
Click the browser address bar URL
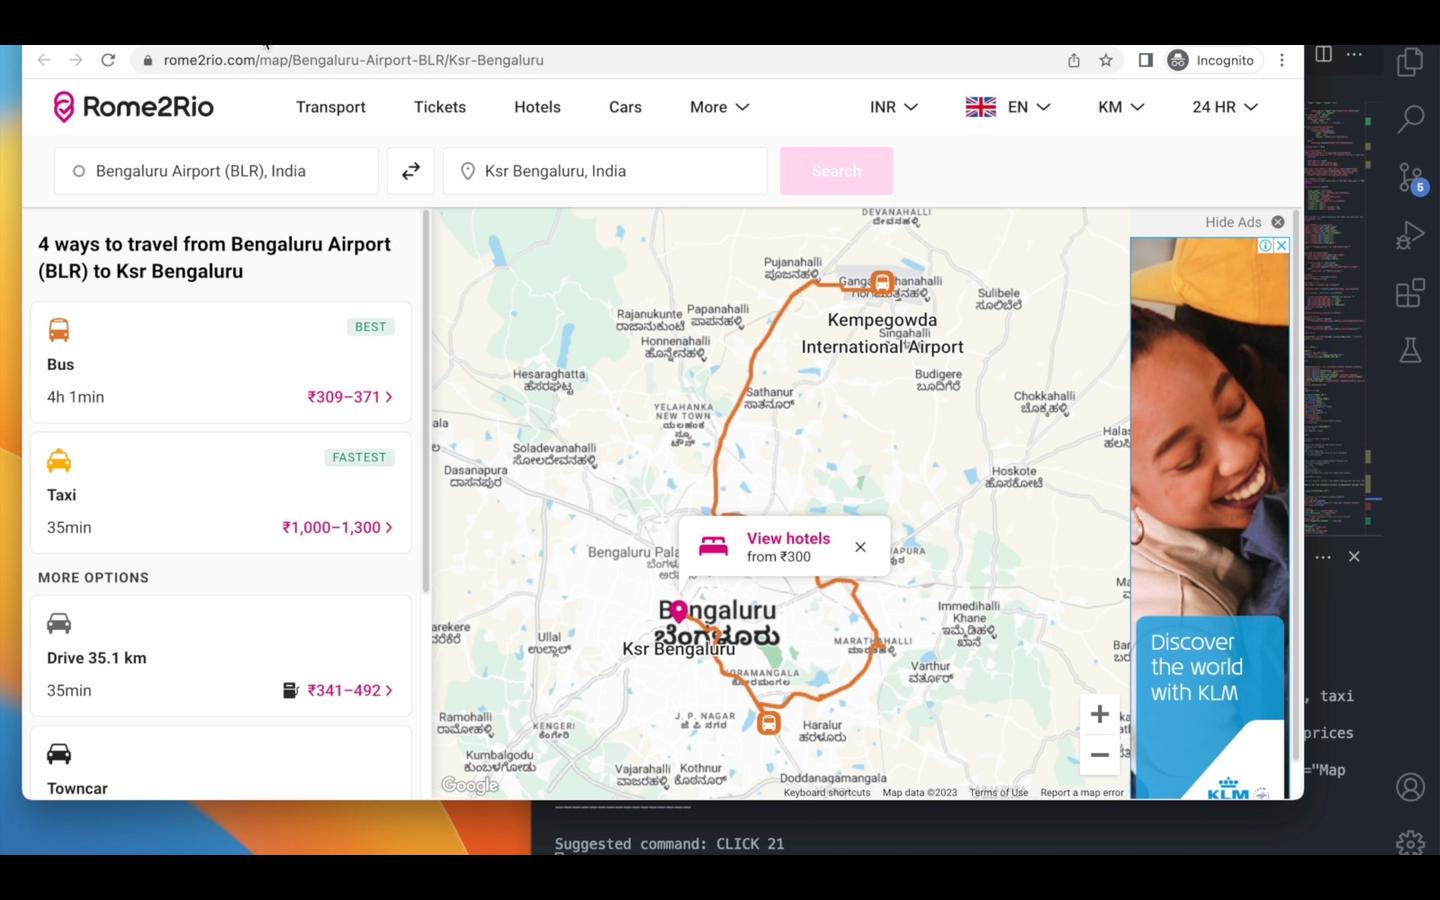click(x=354, y=60)
